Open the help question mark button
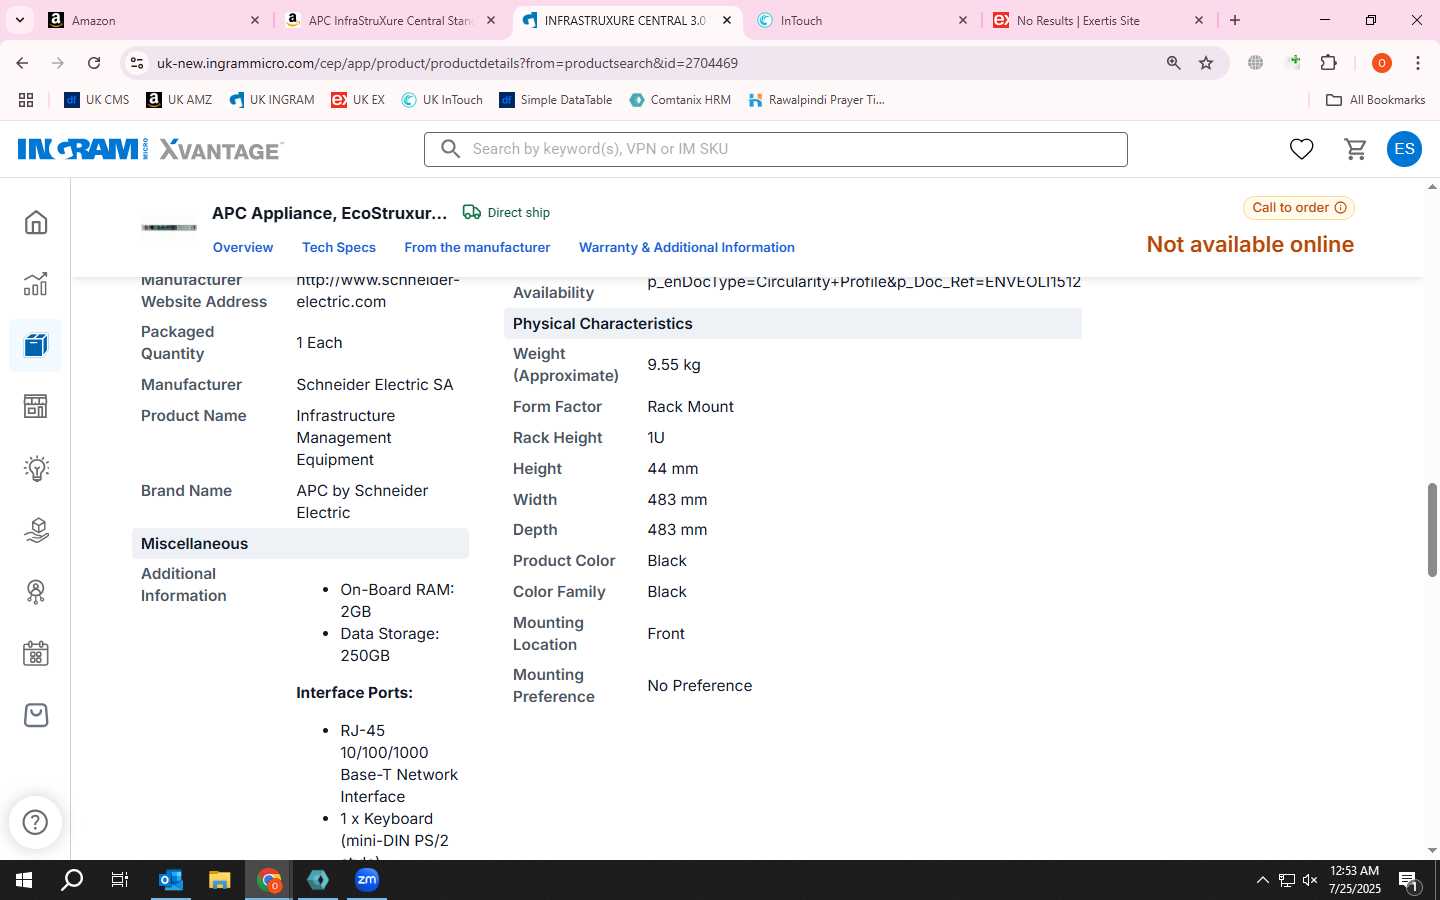 point(36,822)
